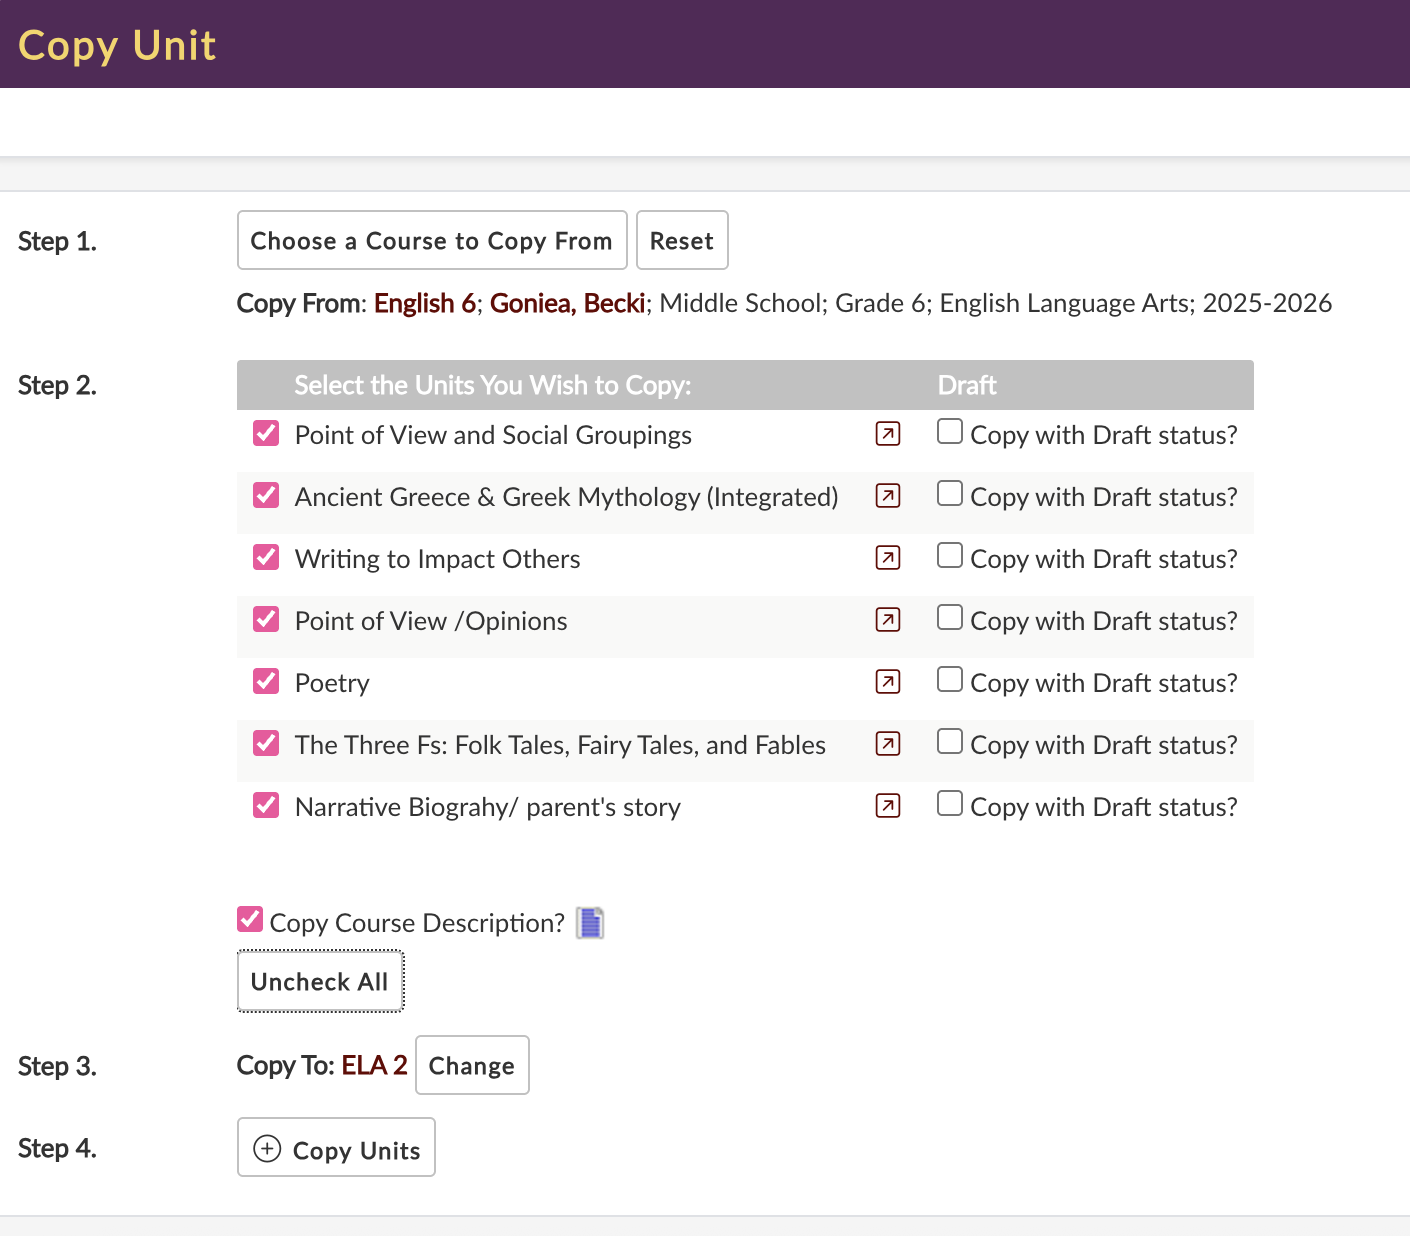View course description document icon
Screen dimensions: 1410x1236
click(590, 922)
